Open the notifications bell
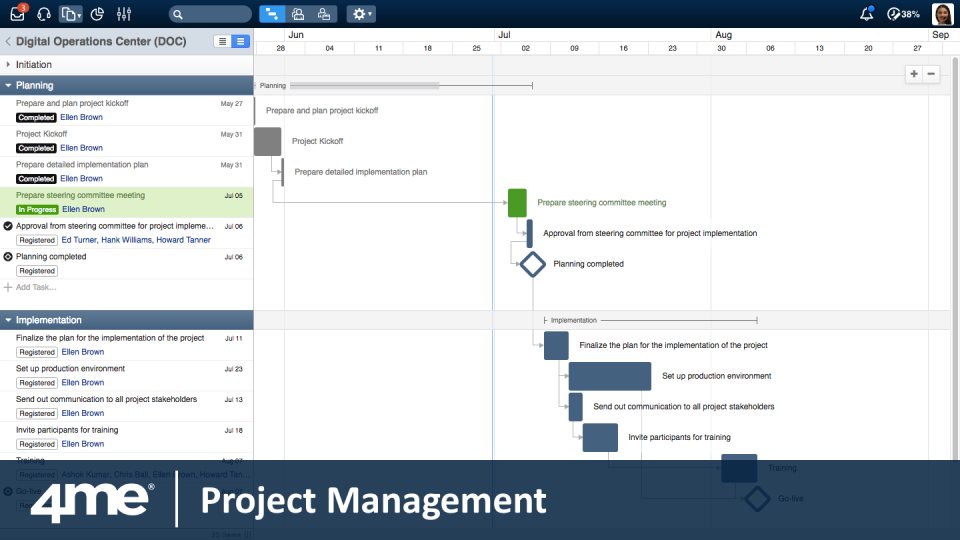Screen dimensions: 960x540 (866, 13)
